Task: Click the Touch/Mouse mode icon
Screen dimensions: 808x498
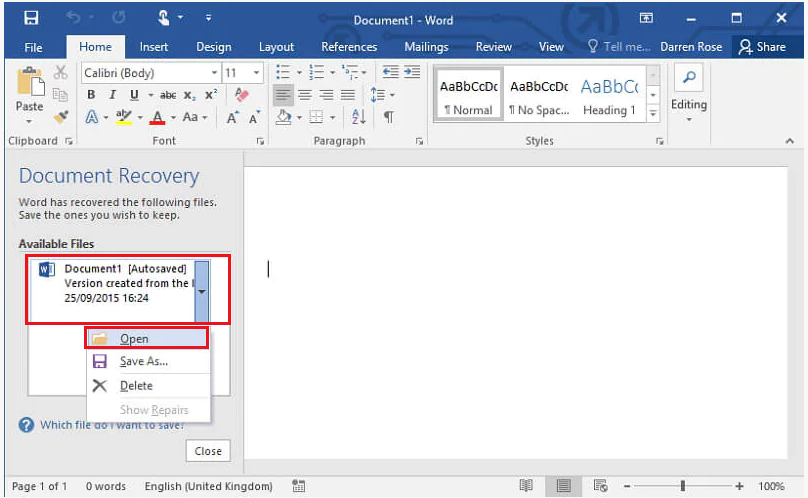Action: [x=163, y=18]
